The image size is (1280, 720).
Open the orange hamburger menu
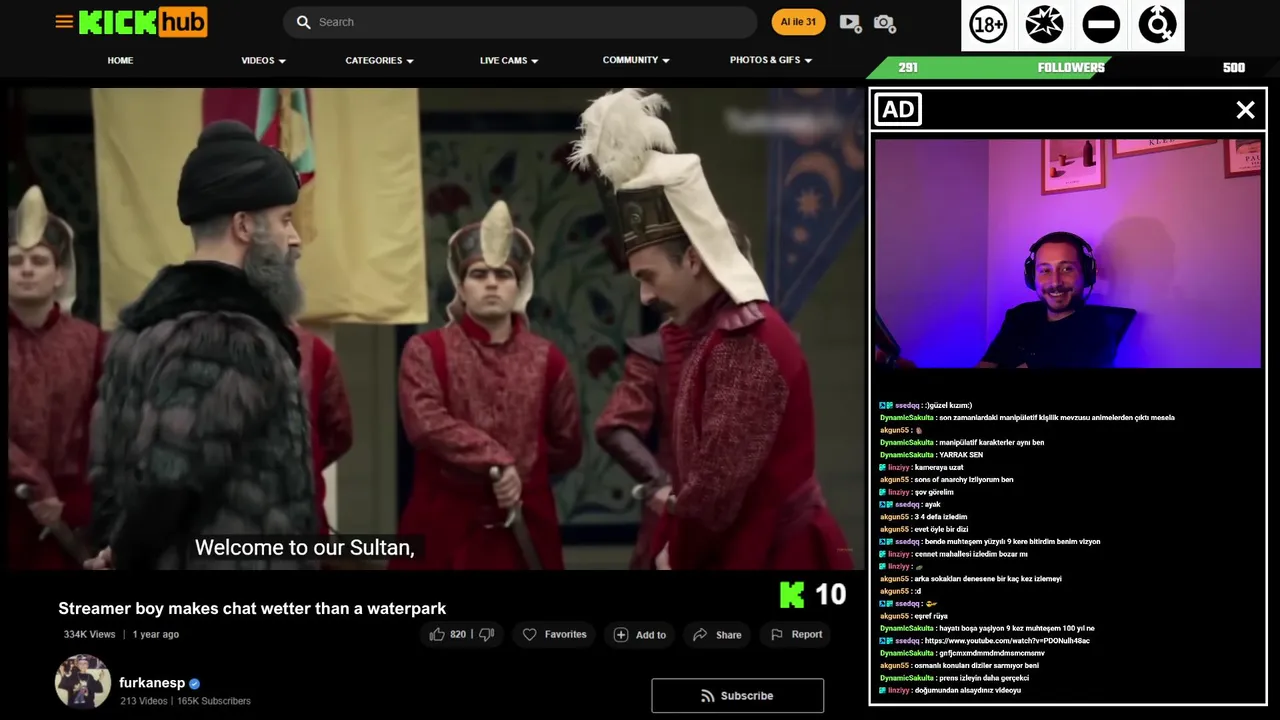[64, 21]
